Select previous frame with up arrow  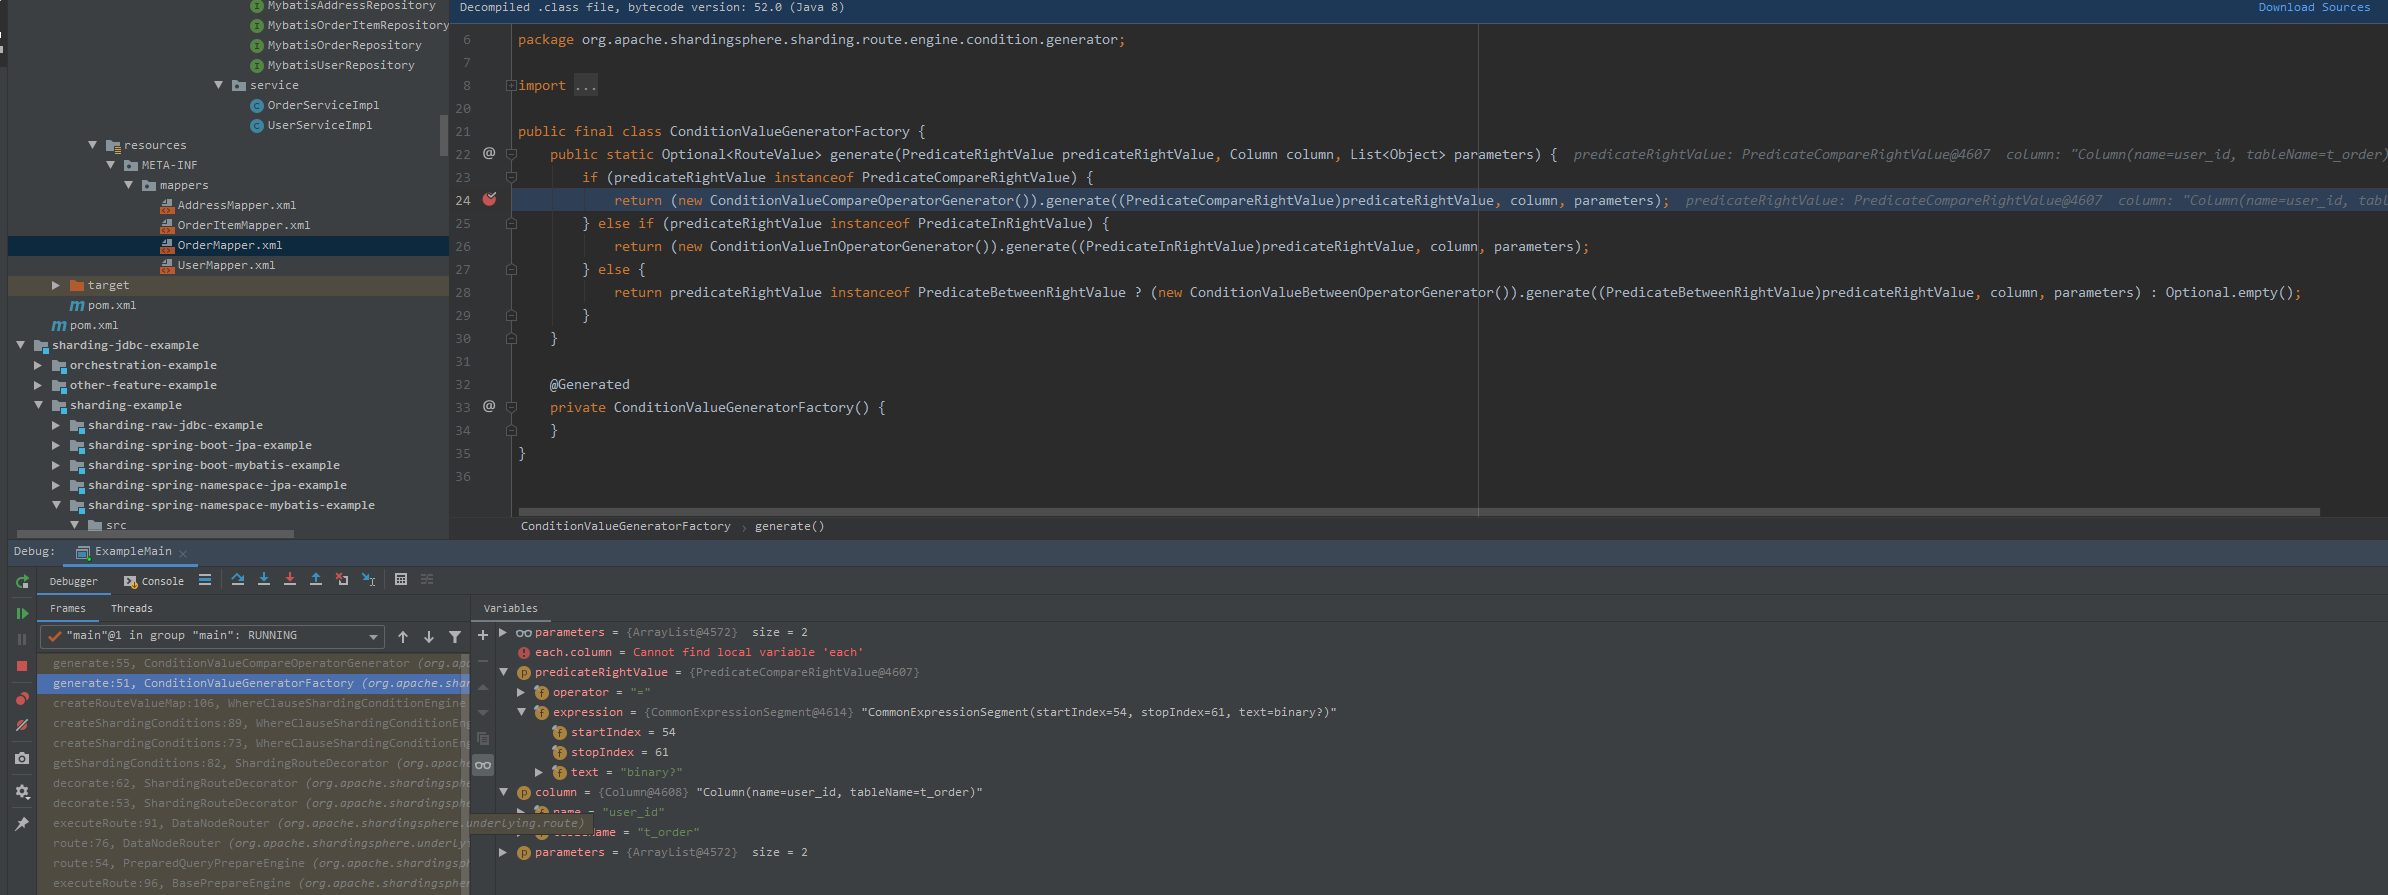pos(403,636)
